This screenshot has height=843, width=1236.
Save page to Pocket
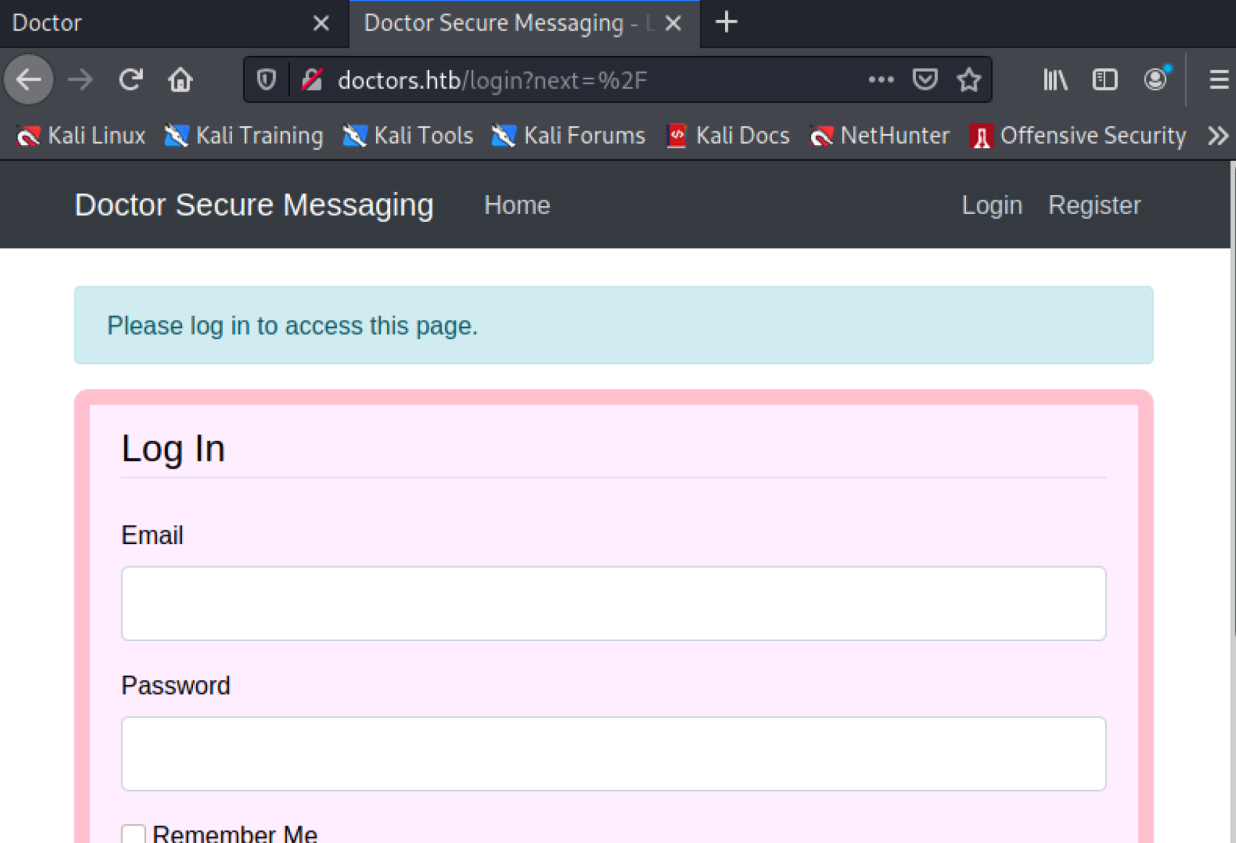[925, 80]
